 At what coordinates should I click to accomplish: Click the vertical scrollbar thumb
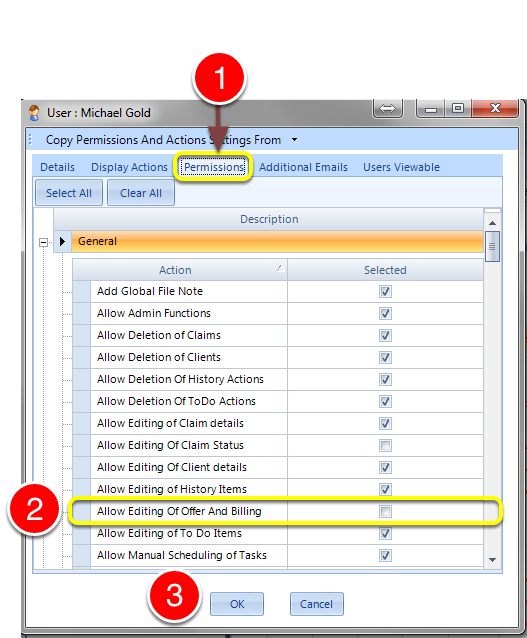[x=492, y=247]
